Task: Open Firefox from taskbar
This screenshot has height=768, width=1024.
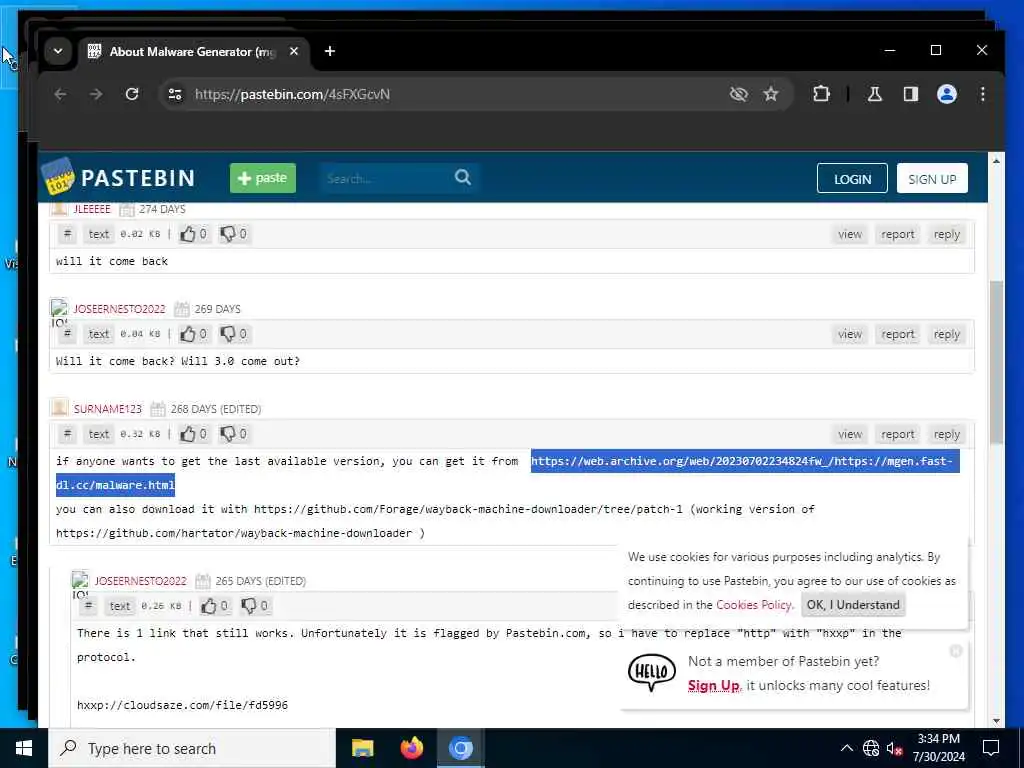Action: coord(411,748)
